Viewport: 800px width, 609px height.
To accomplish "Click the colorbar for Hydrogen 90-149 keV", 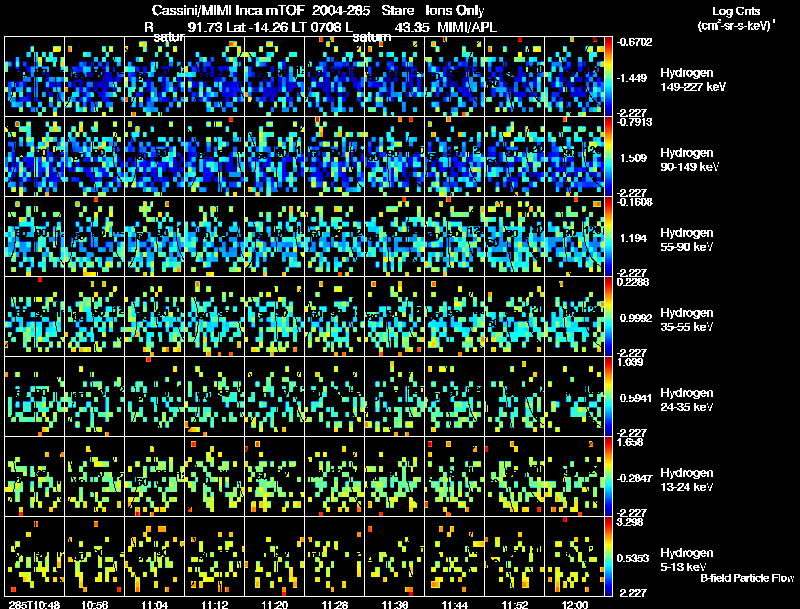I will pos(608,157).
